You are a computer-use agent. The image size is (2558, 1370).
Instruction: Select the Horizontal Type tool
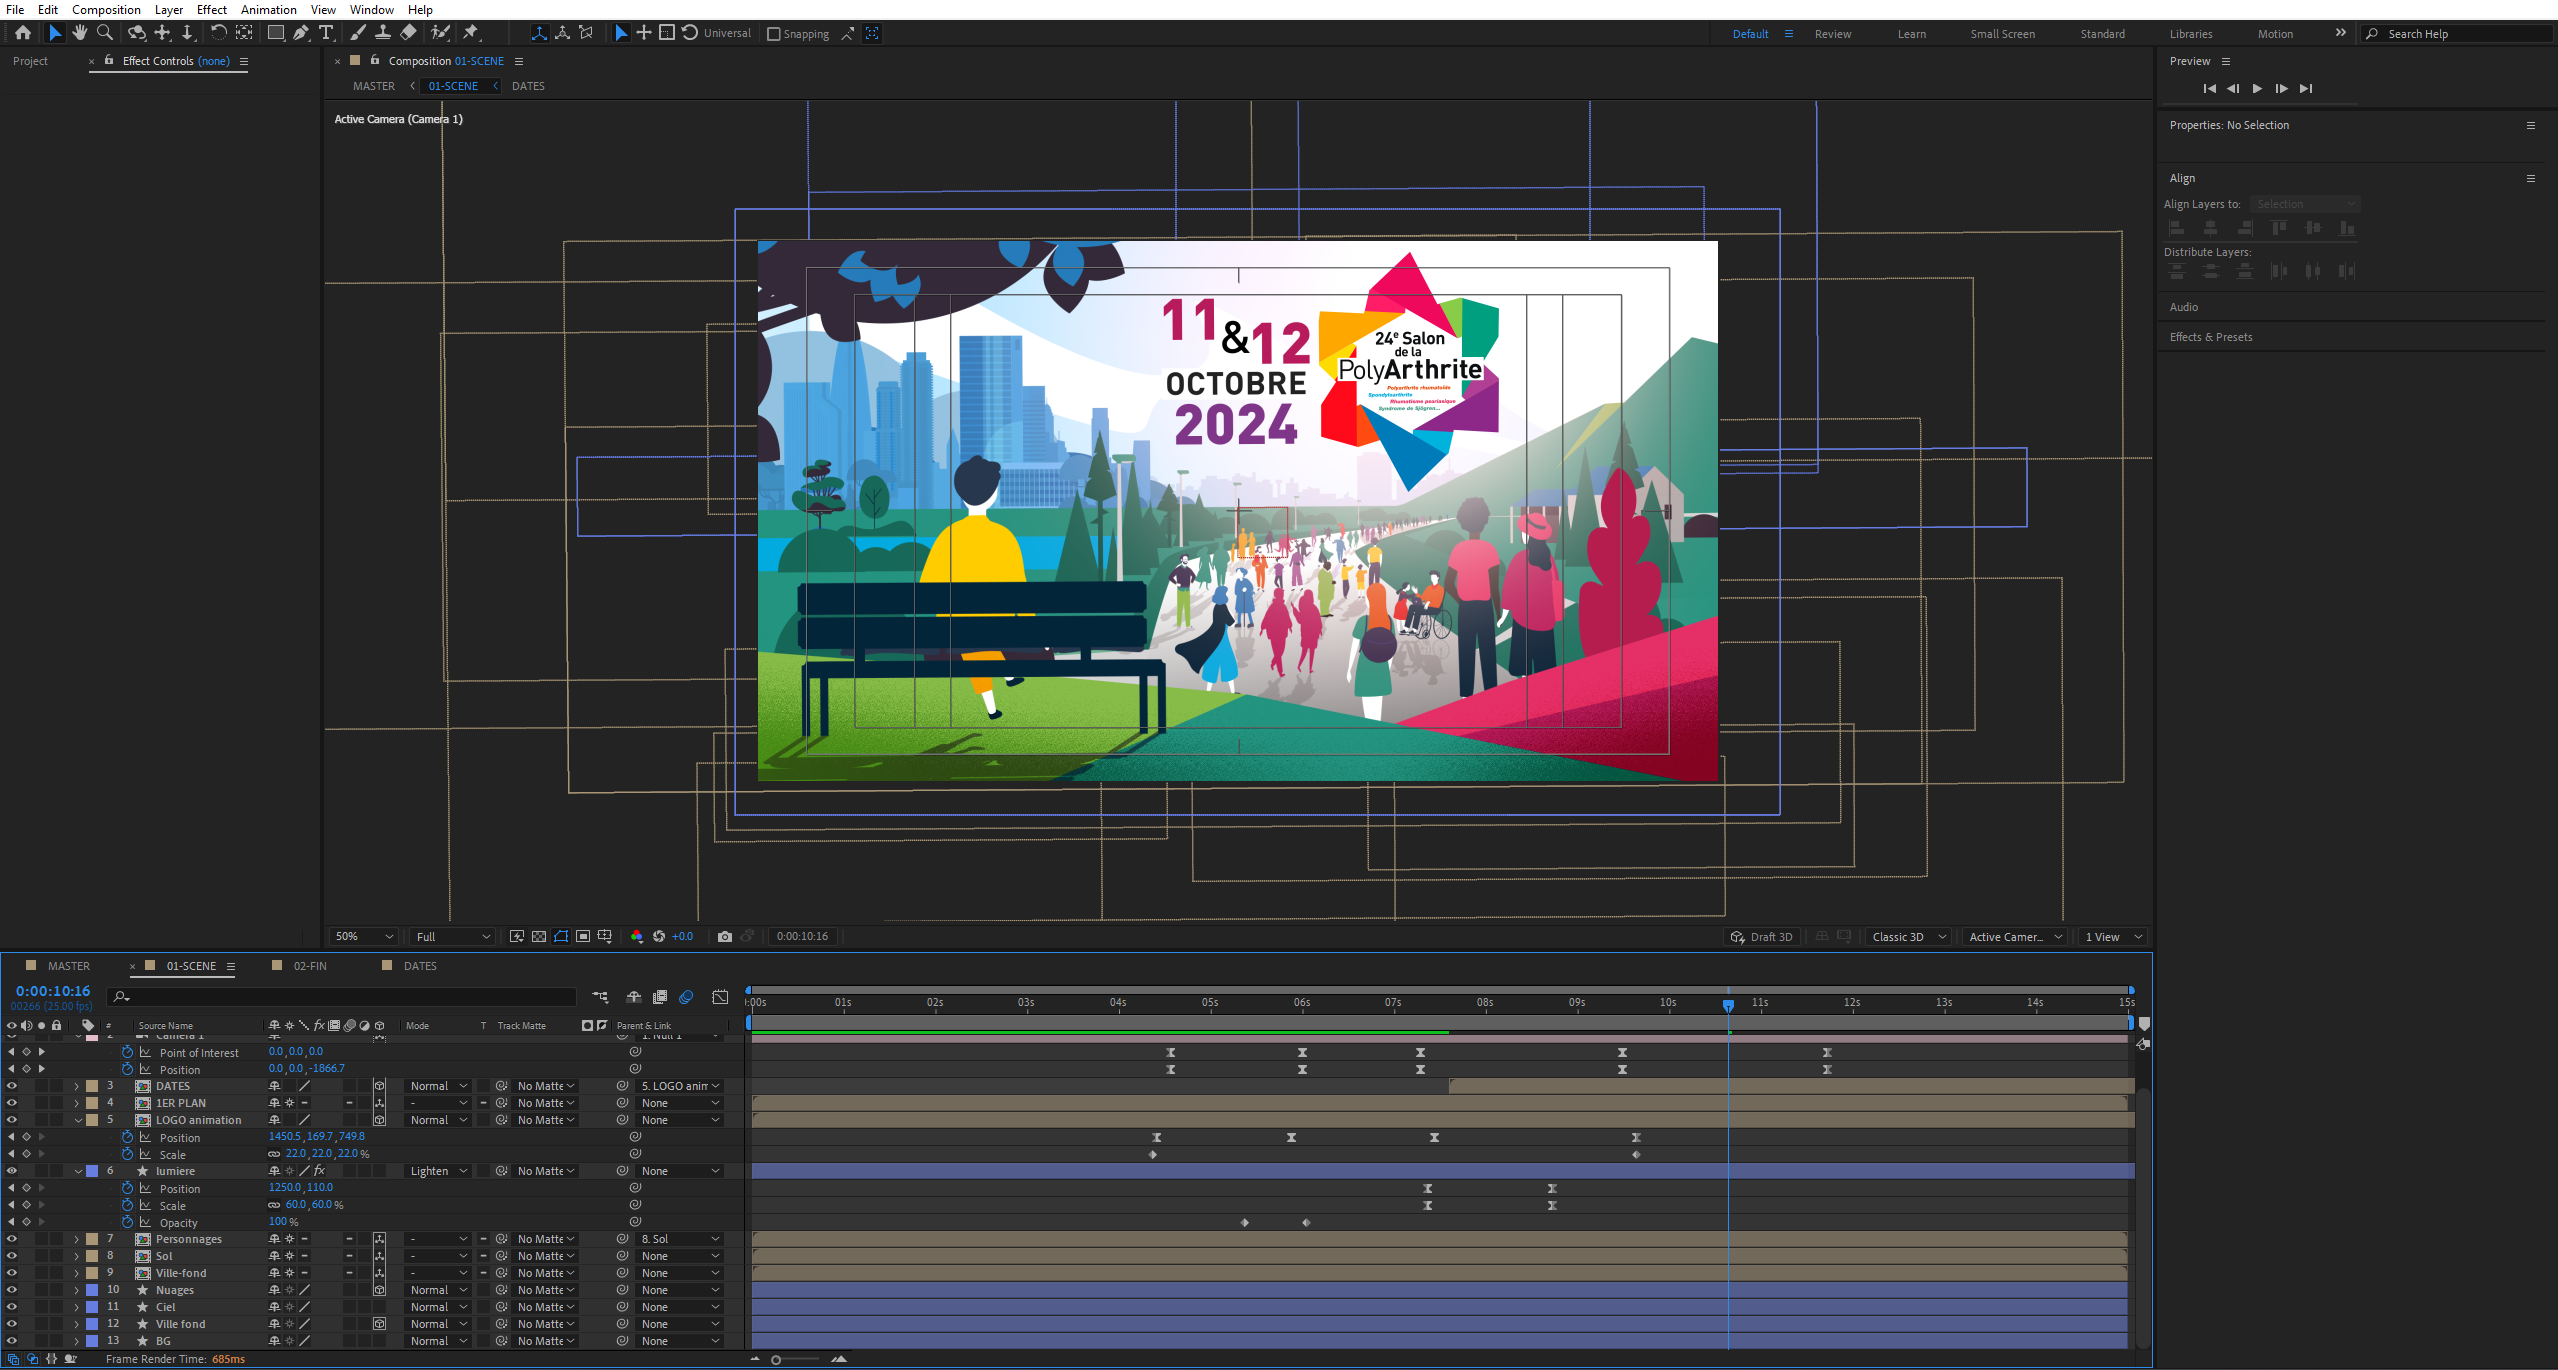(326, 33)
